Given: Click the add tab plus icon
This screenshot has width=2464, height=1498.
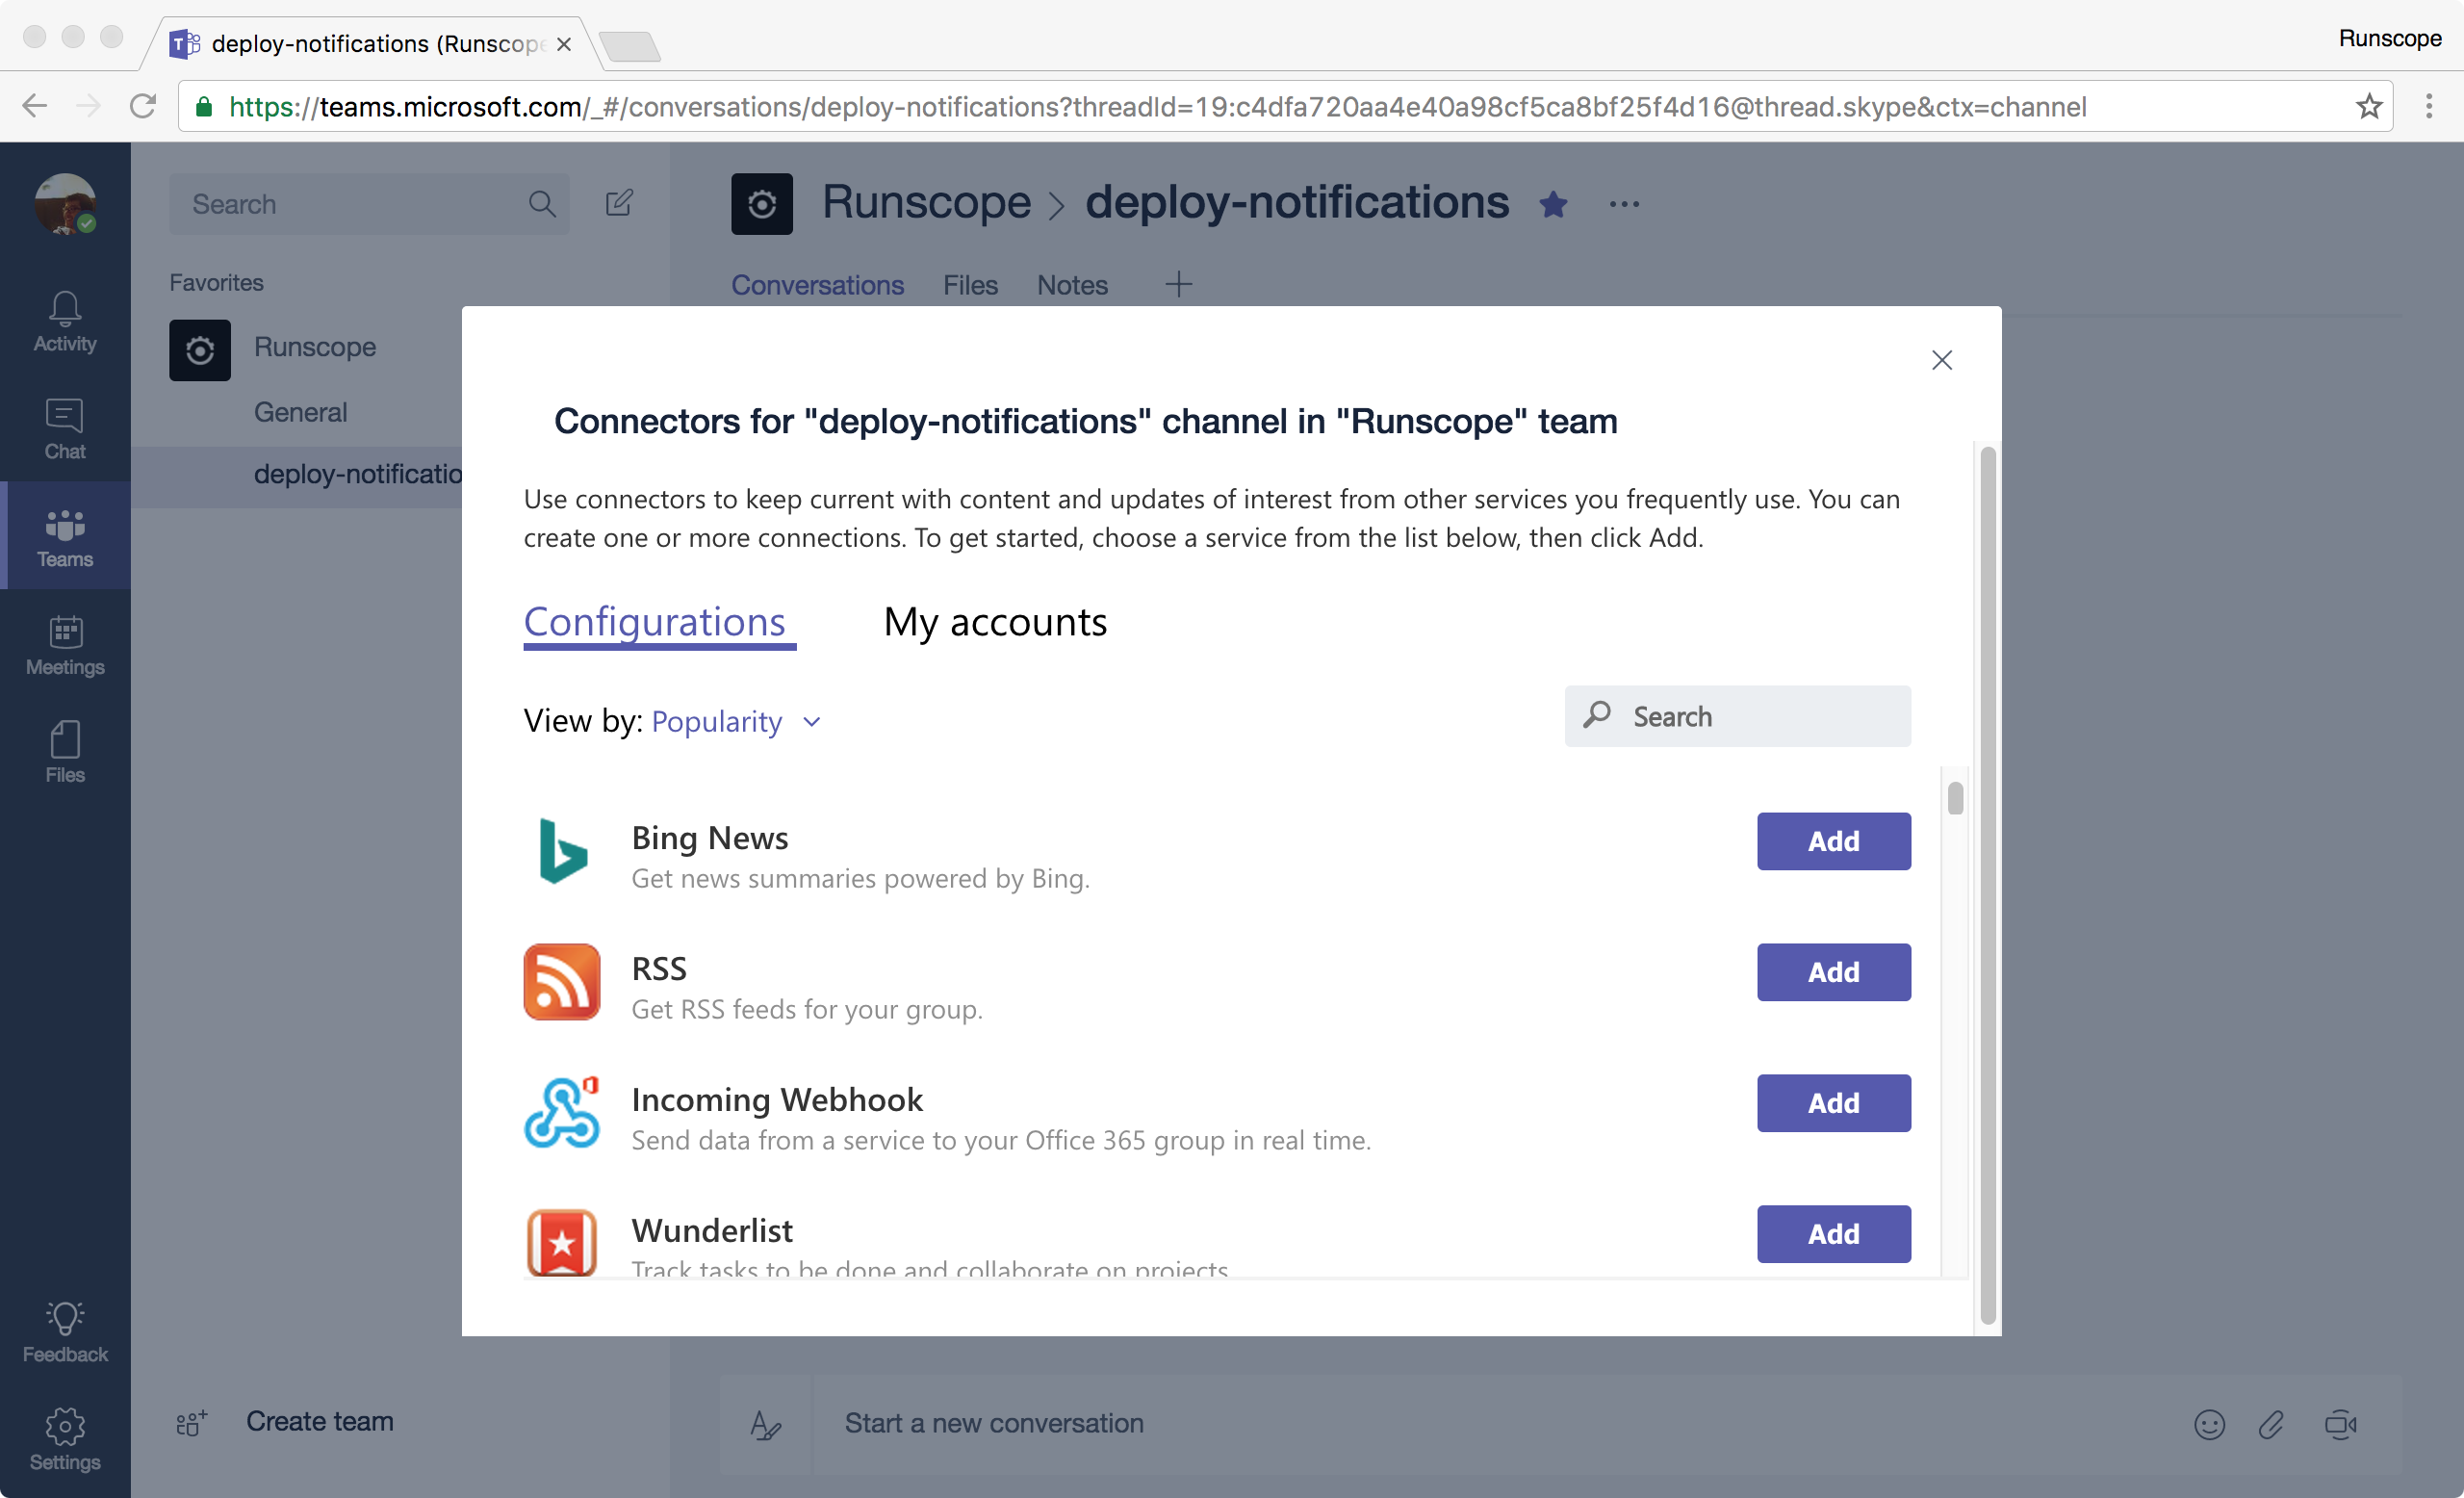Looking at the screenshot, I should [x=1179, y=285].
